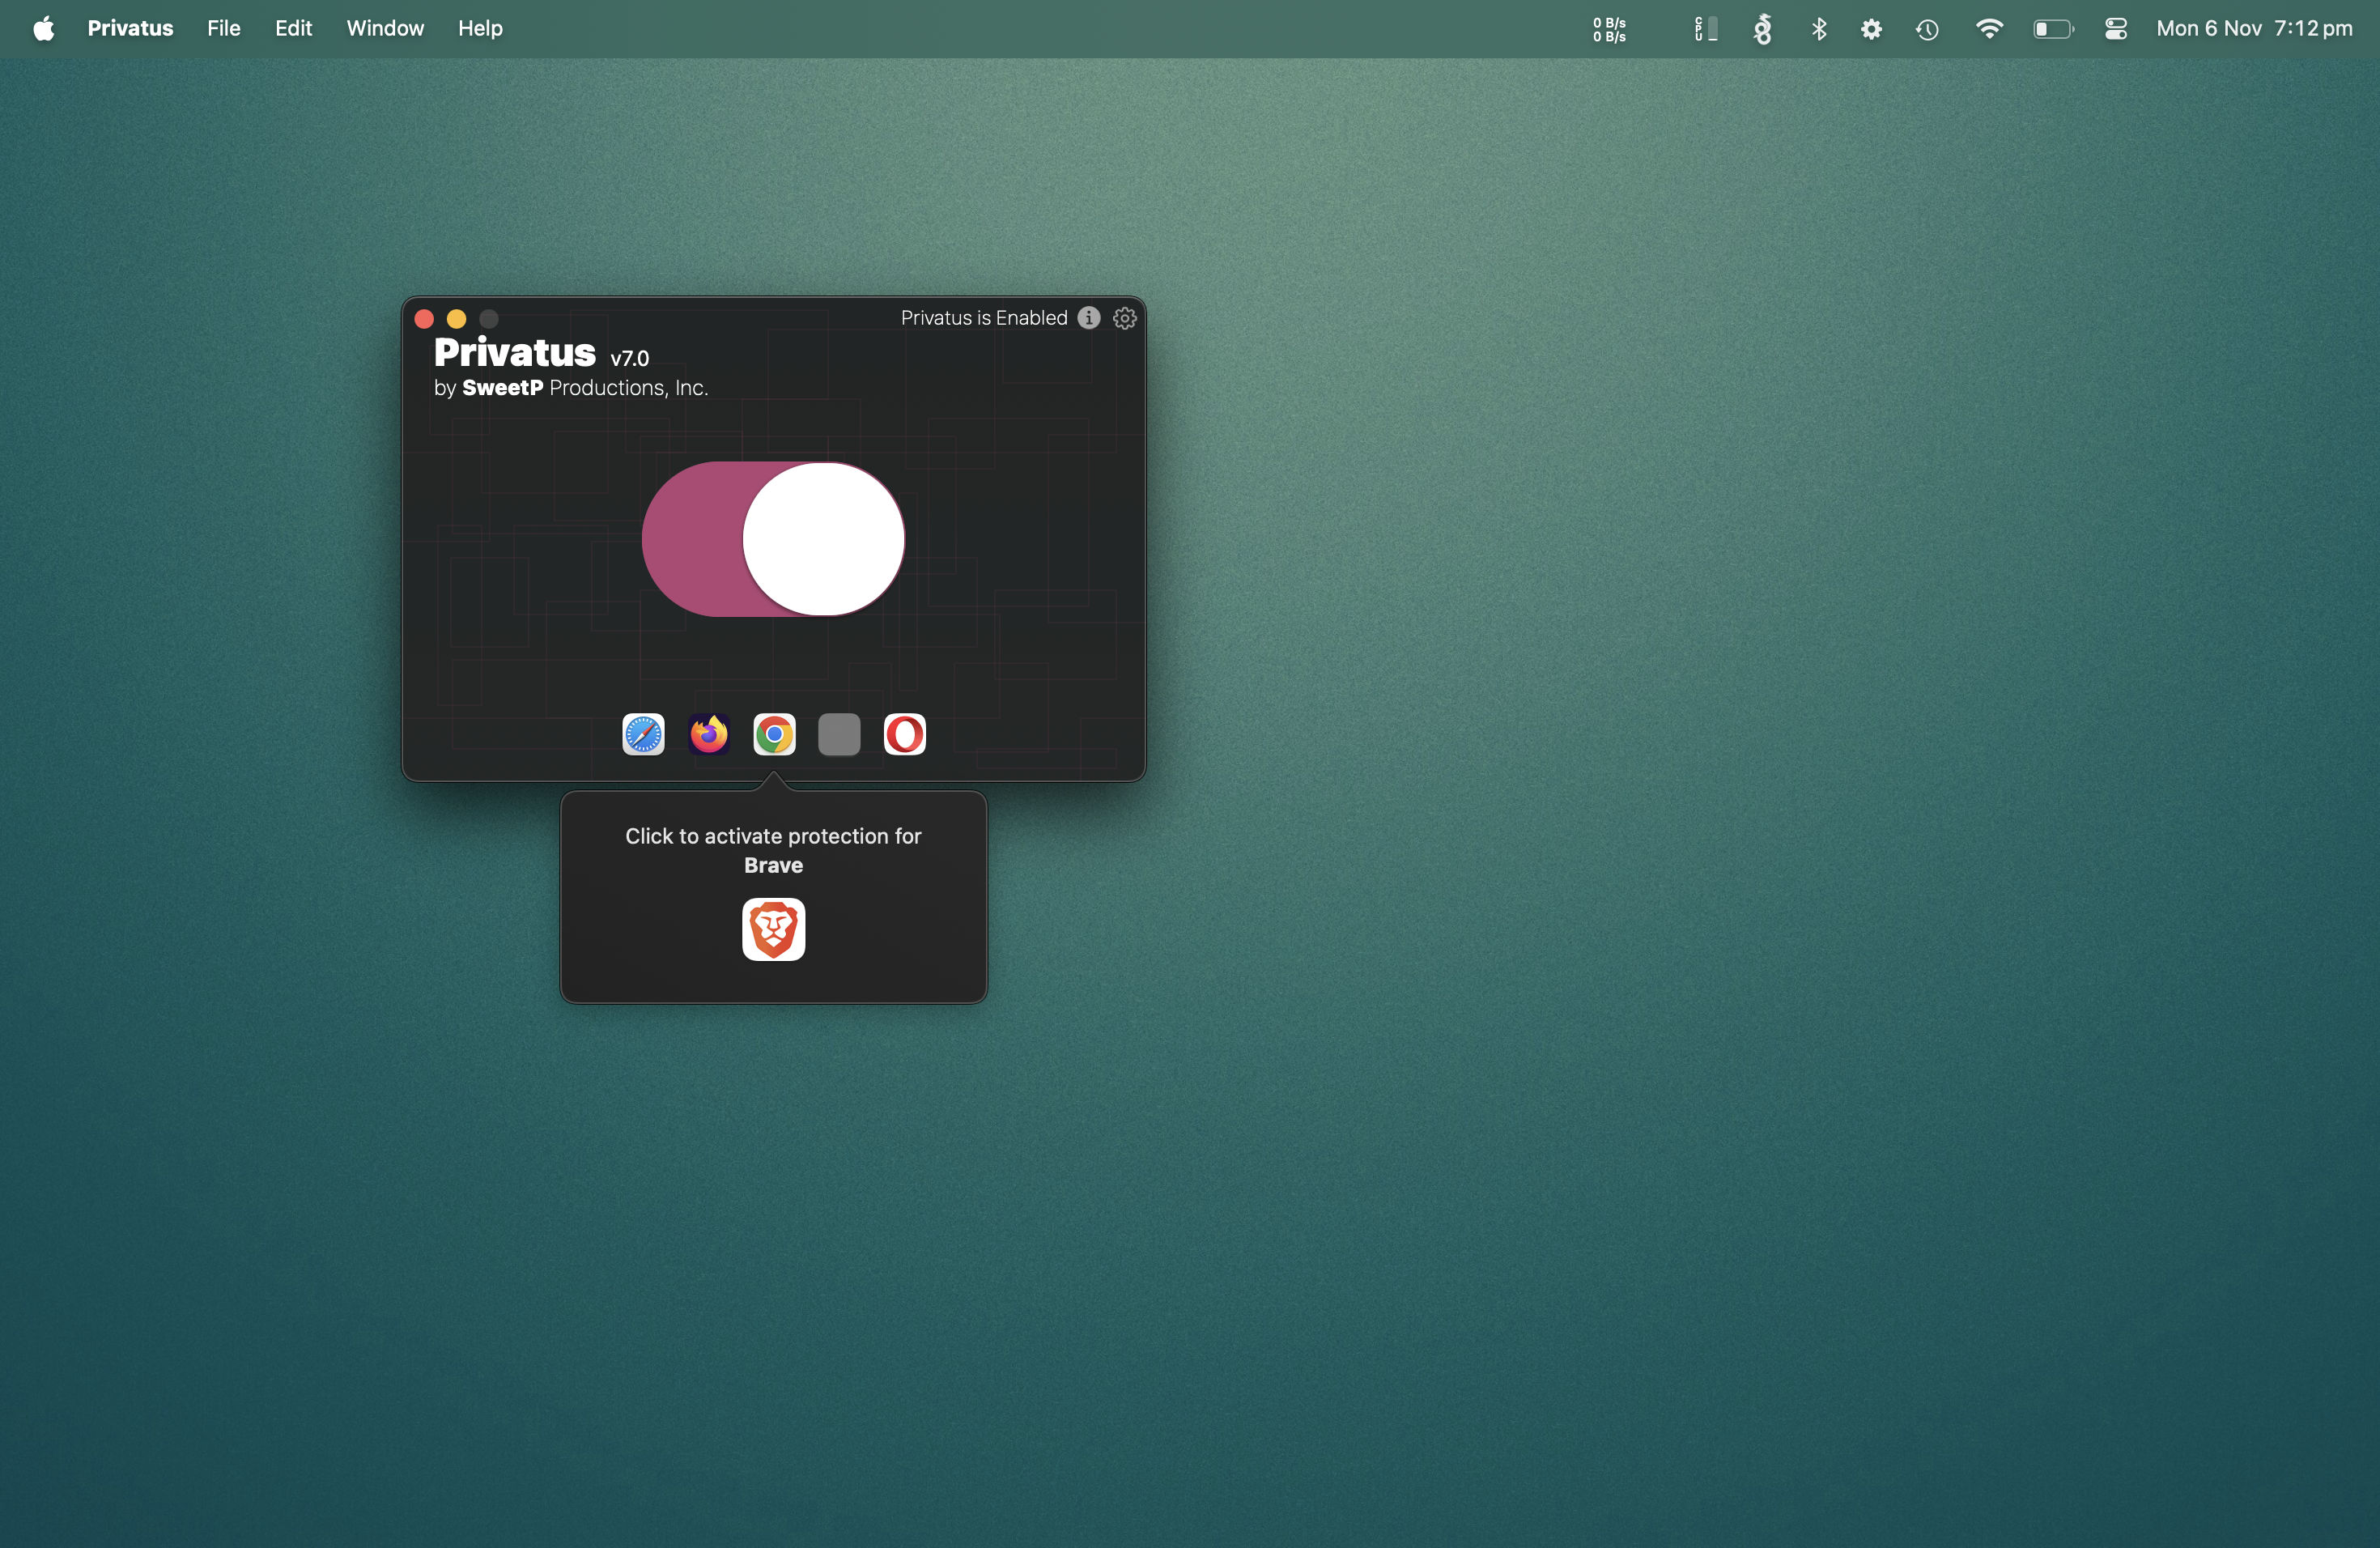The height and width of the screenshot is (1548, 2380).
Task: Click the Opera browser icon in Privatus
Action: 905,735
